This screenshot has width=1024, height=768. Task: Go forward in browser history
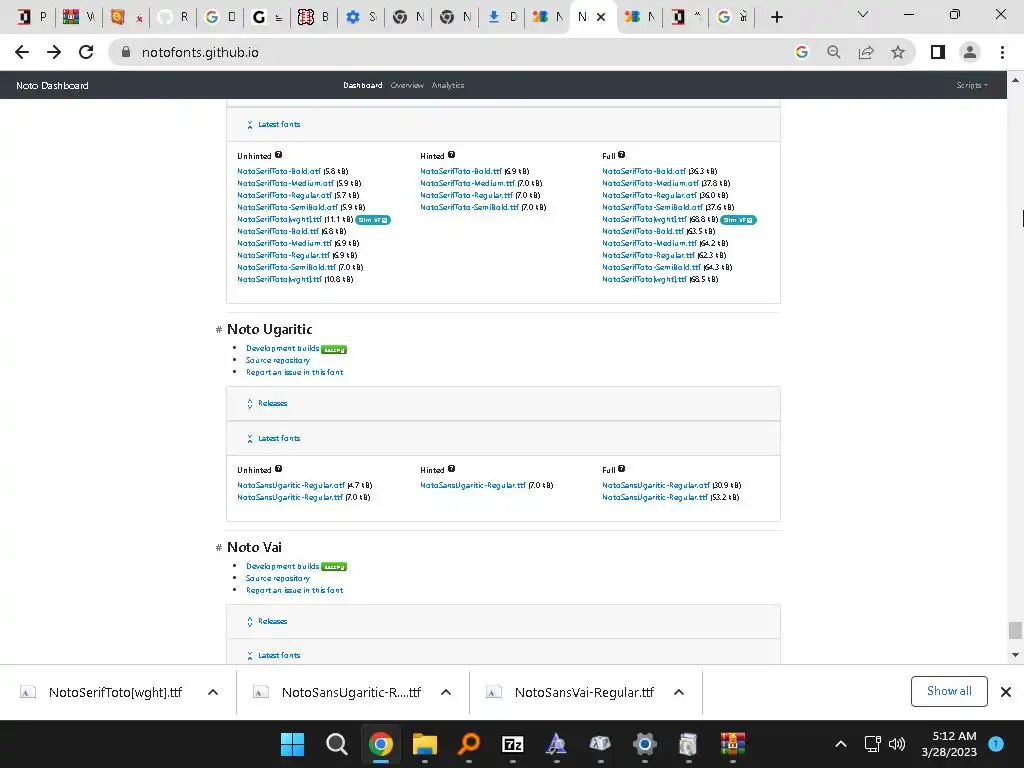coord(54,52)
